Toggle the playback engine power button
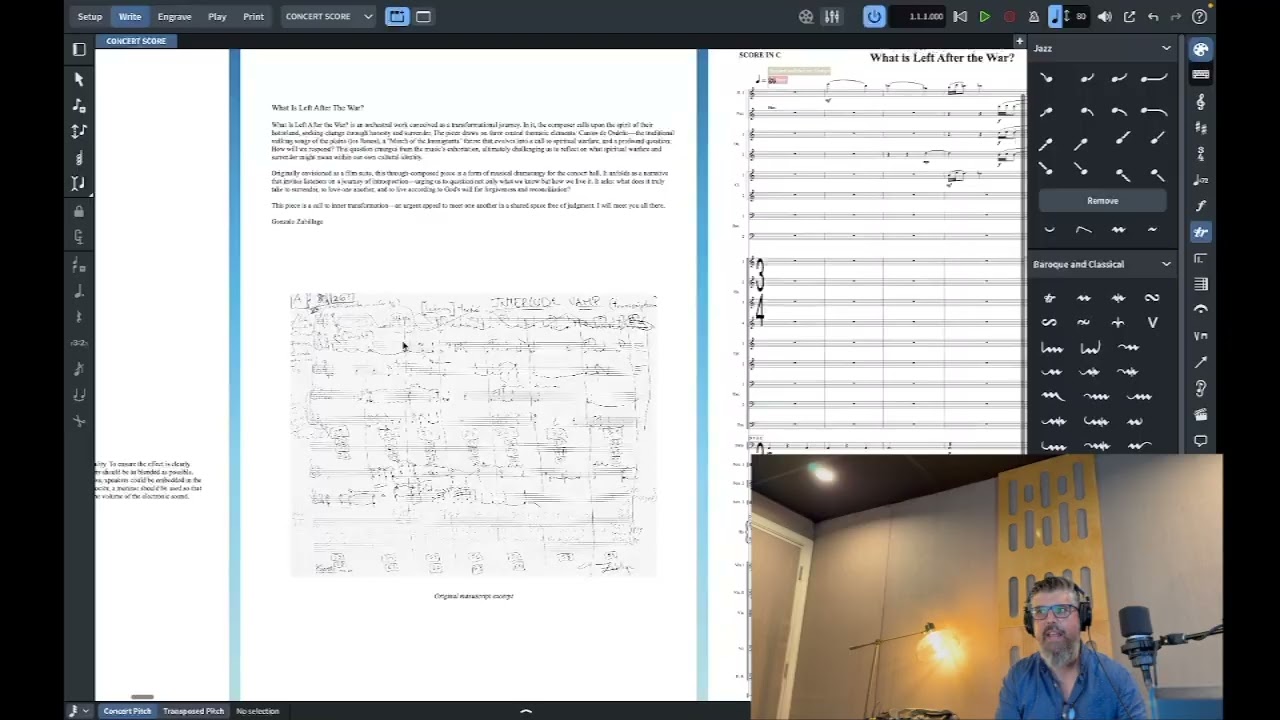This screenshot has height=720, width=1280. (x=874, y=16)
